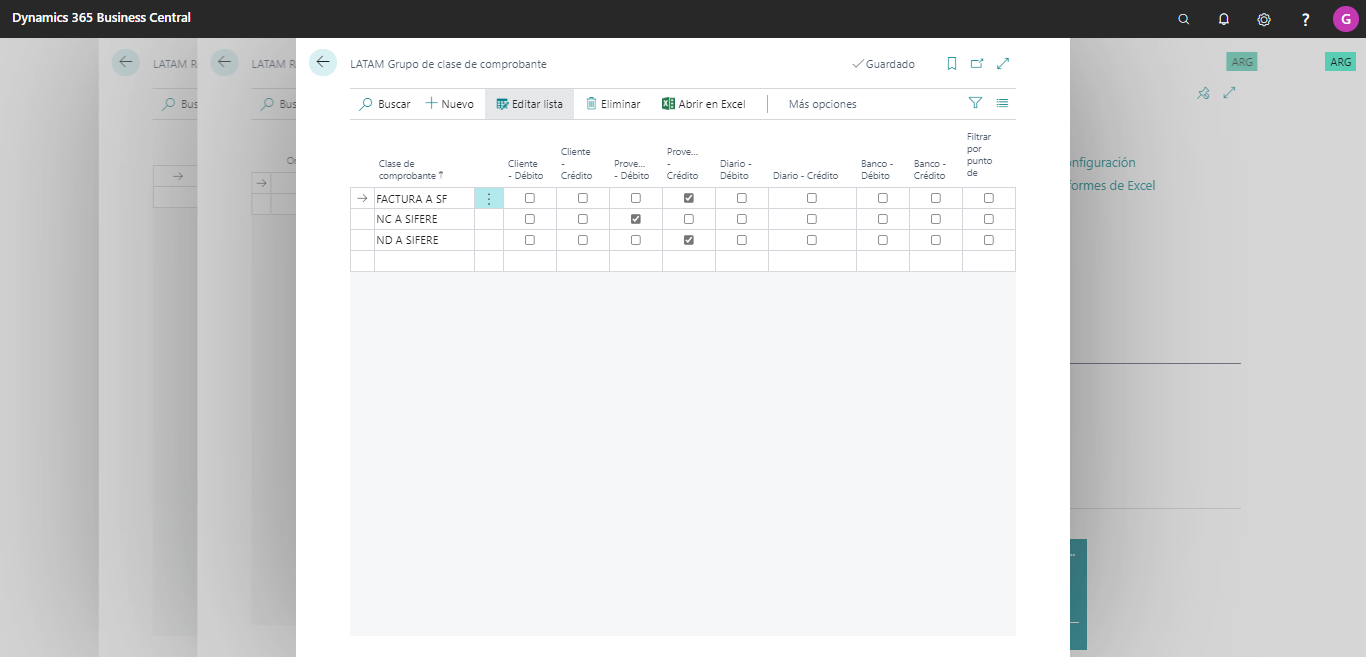The height and width of the screenshot is (657, 1366).
Task: Uncheck Proveedor - Crédito for ND A SIFERE
Action: coord(689,240)
